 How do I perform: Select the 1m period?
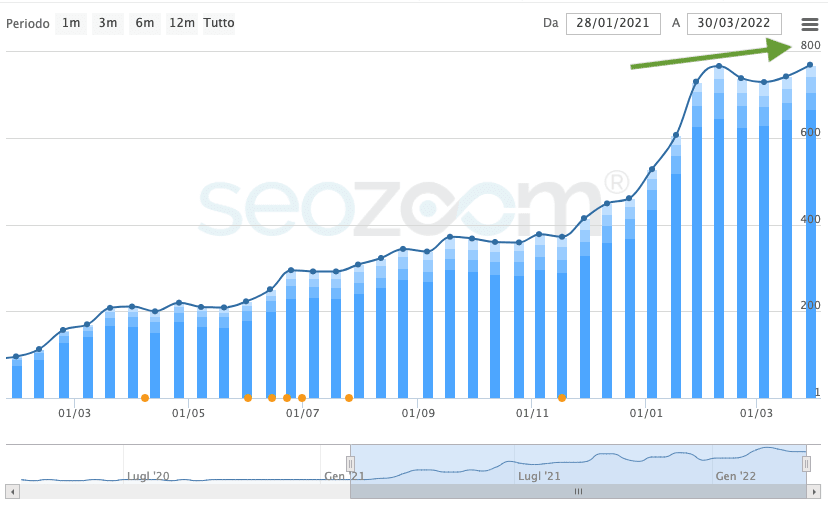click(71, 23)
